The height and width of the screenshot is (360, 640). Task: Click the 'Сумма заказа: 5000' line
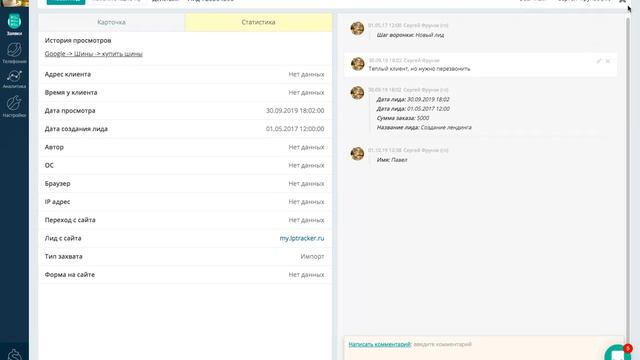402,118
